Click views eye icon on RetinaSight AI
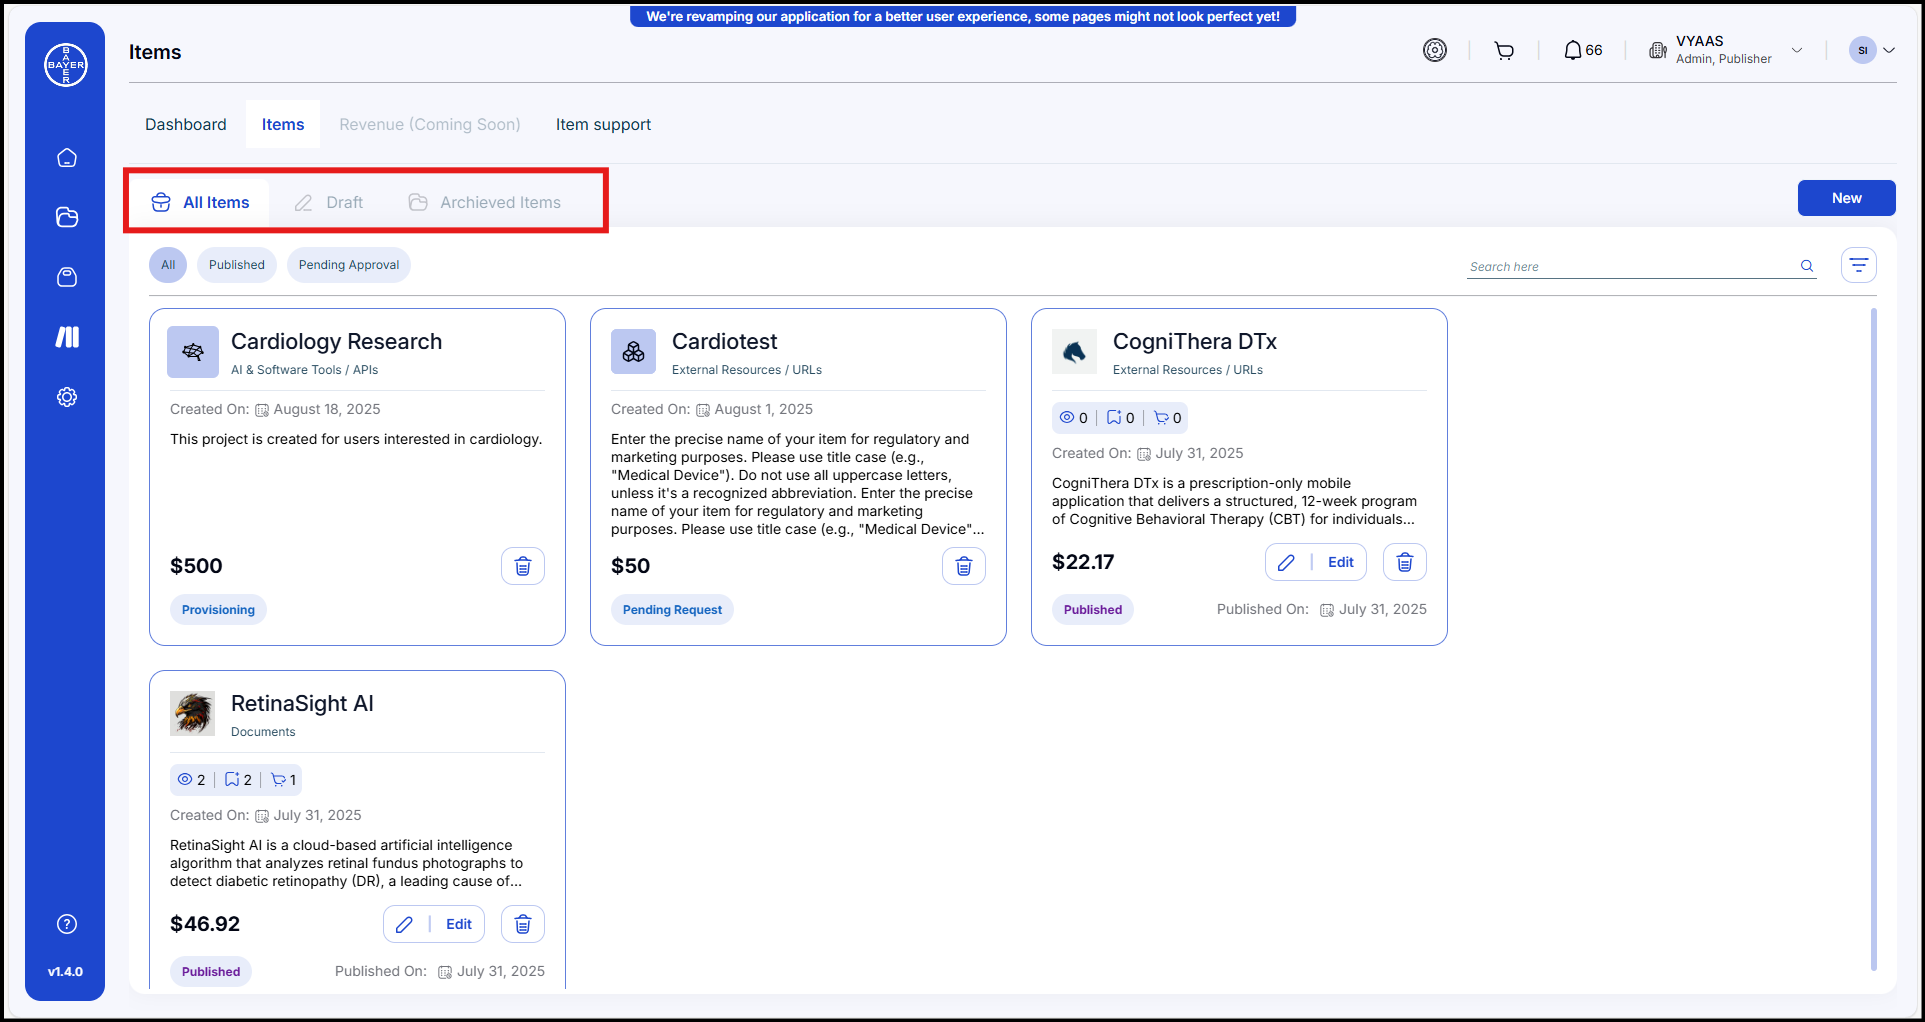The image size is (1925, 1022). (185, 780)
